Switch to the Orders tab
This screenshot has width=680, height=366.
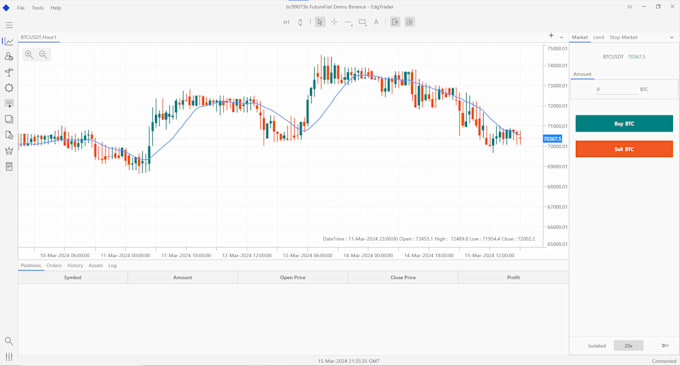pos(54,266)
